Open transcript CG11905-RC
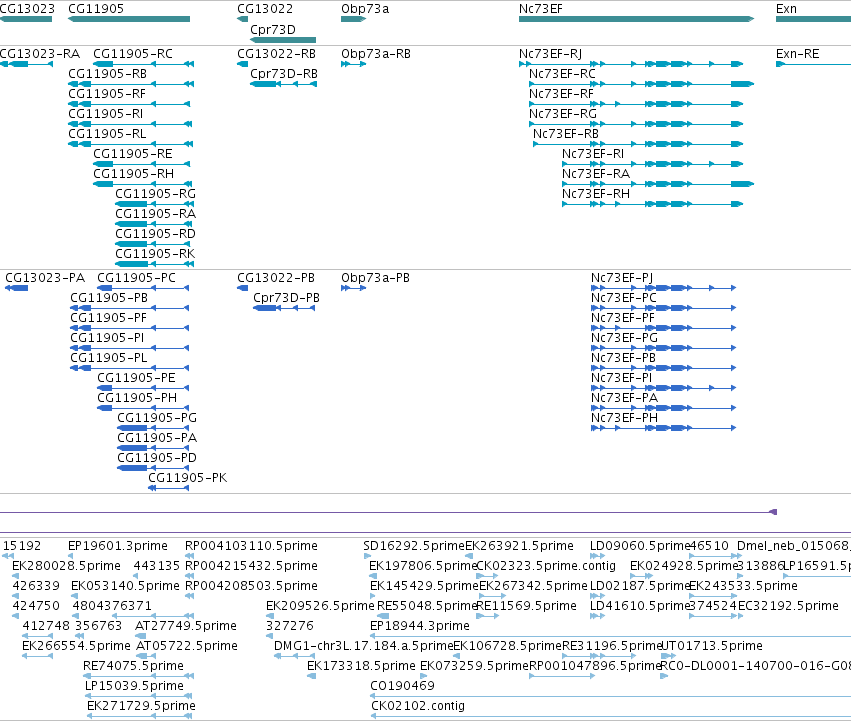The image size is (851, 721). point(133,54)
